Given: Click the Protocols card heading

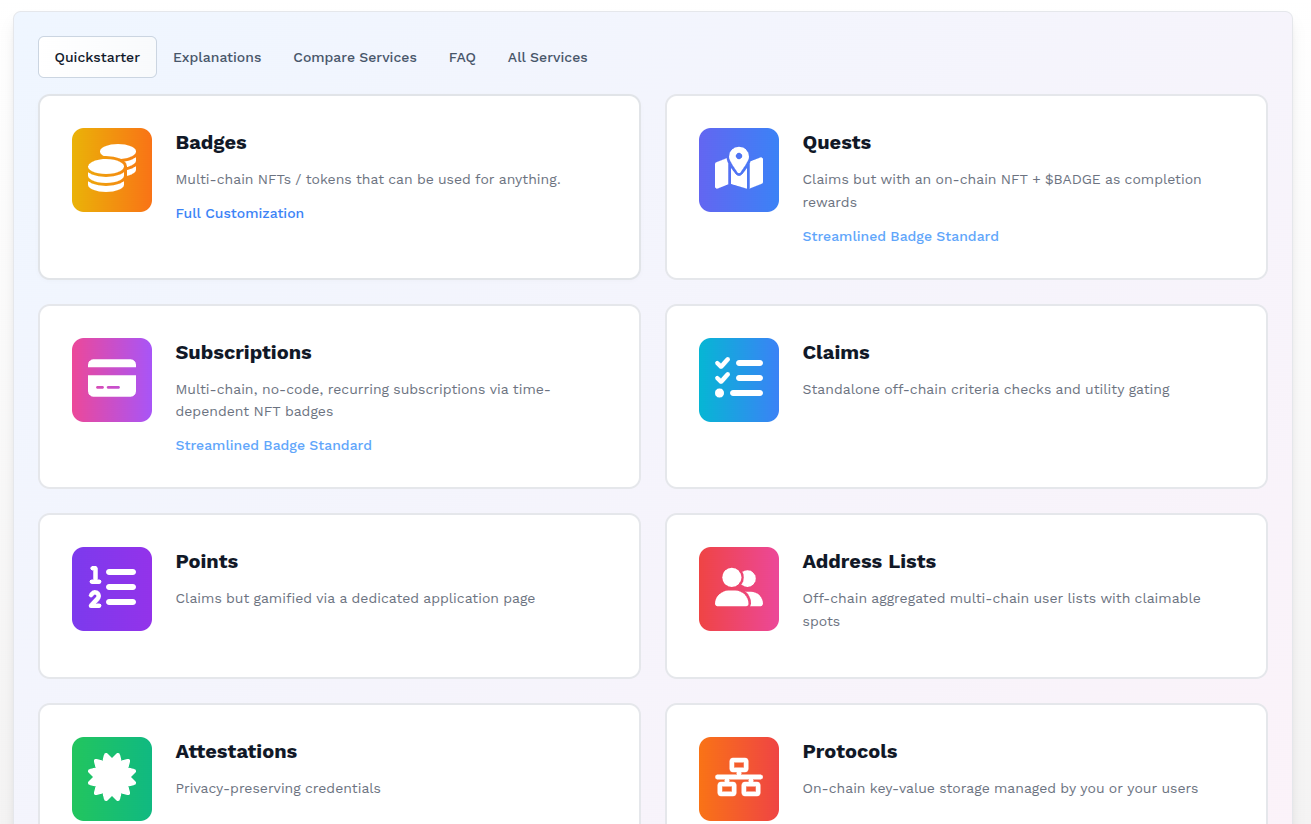Looking at the screenshot, I should [850, 752].
